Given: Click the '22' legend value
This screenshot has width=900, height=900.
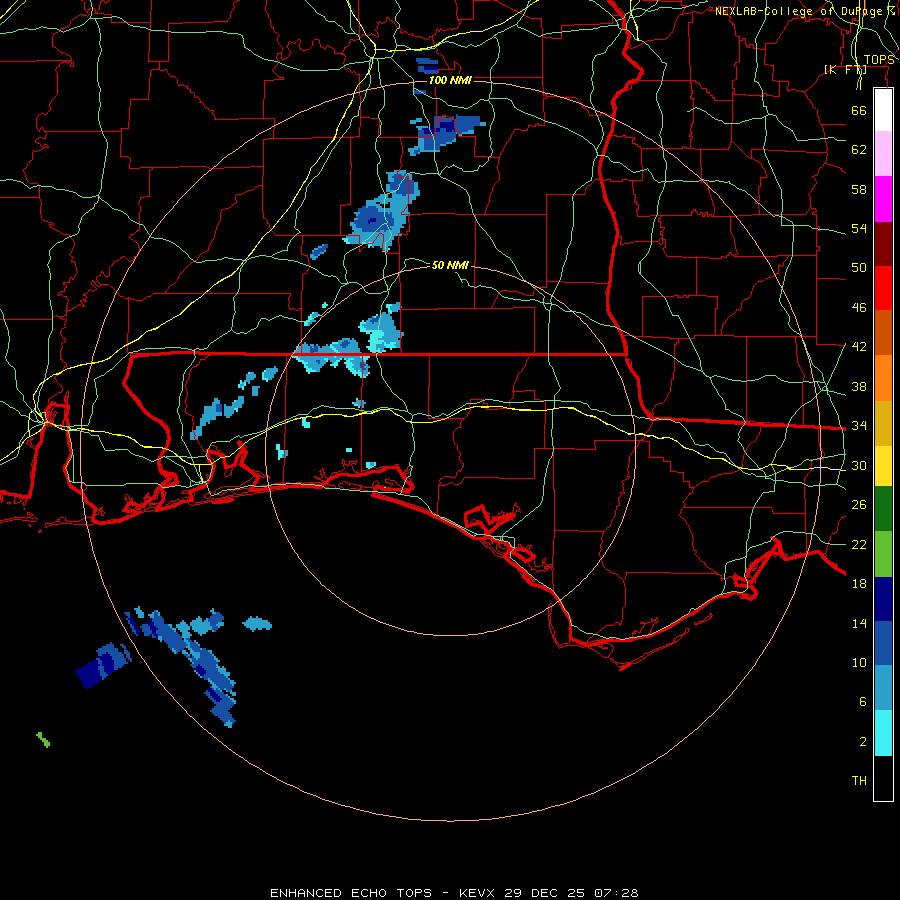Looking at the screenshot, I should click(x=859, y=545).
